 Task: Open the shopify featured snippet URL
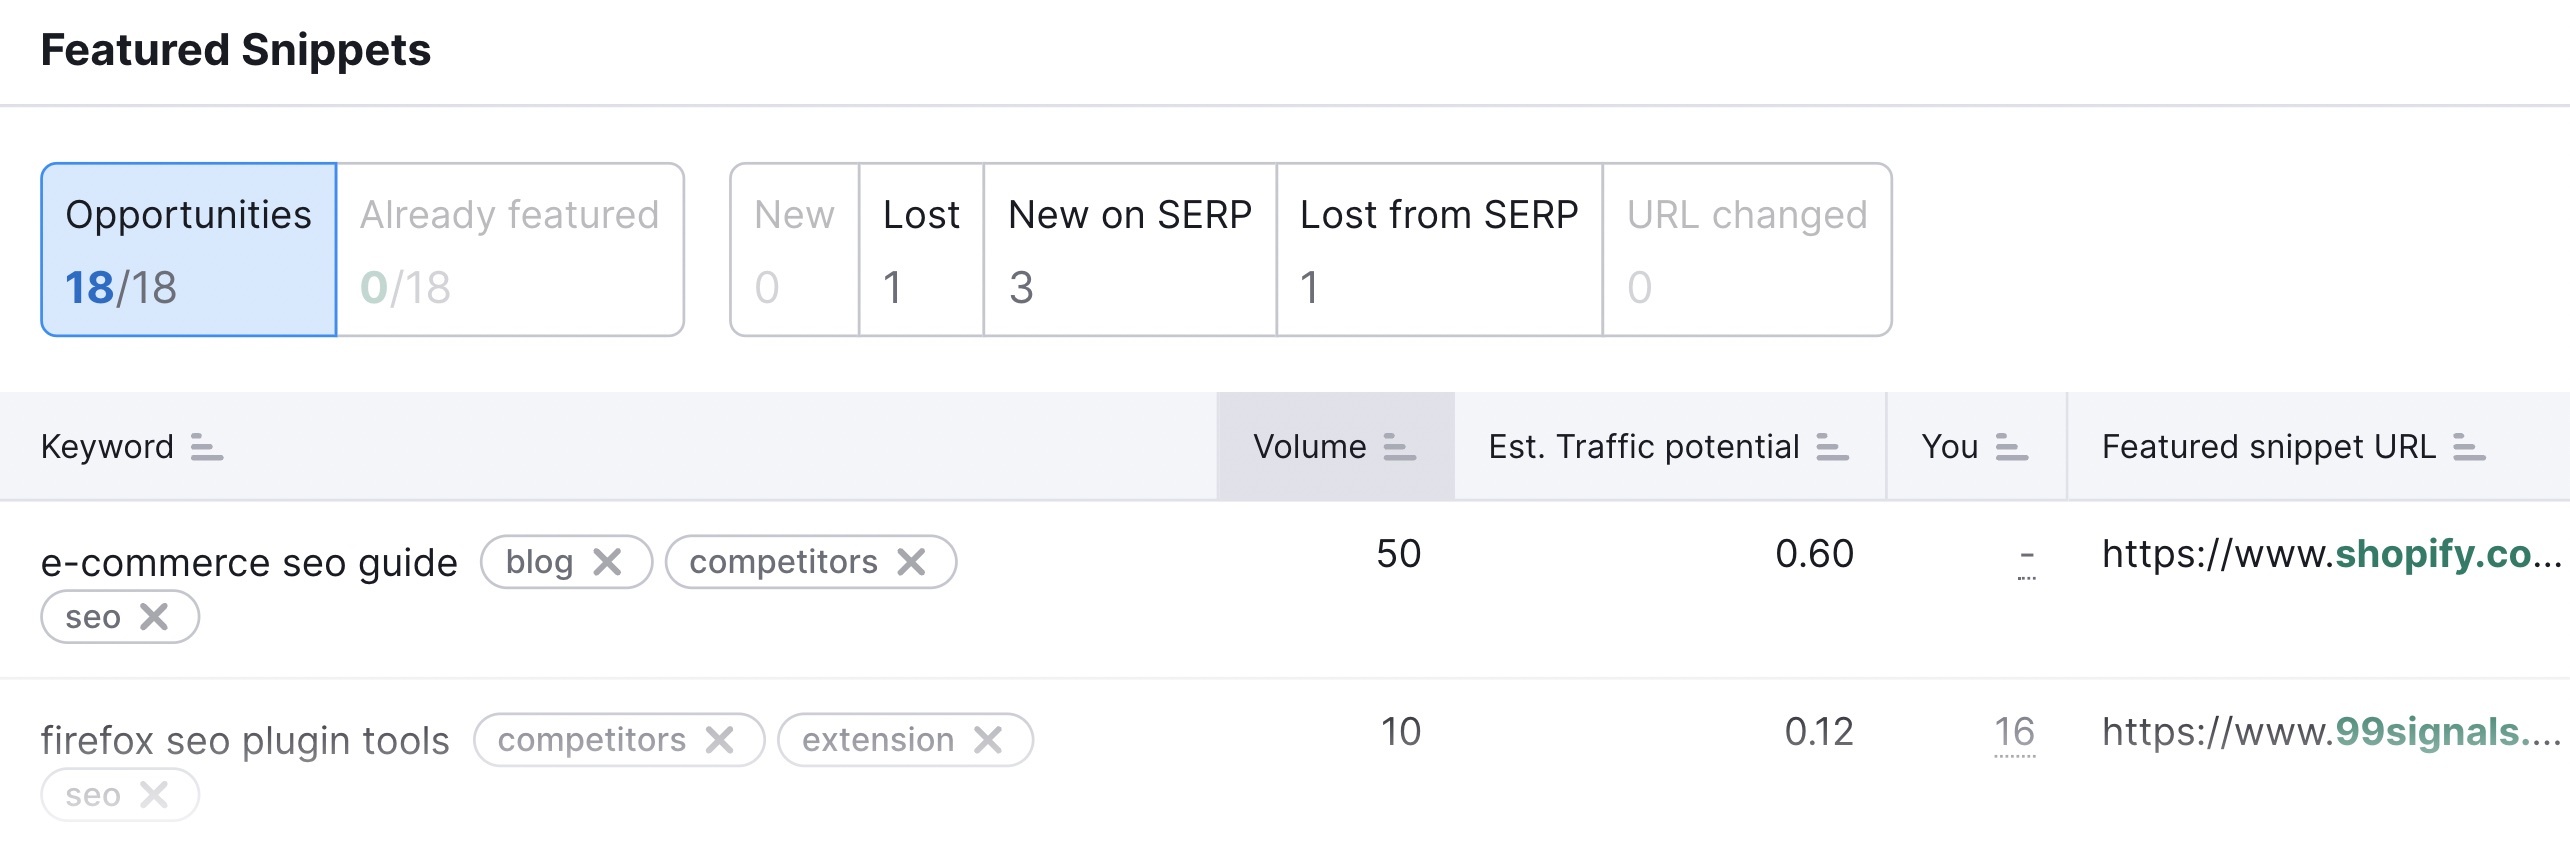click(x=2330, y=554)
